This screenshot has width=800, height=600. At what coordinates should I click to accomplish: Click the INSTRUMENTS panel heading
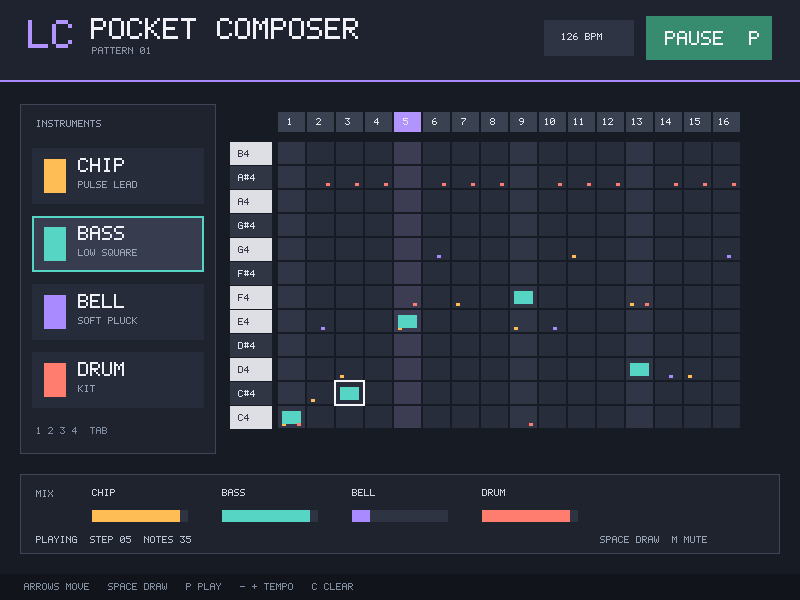[69, 123]
